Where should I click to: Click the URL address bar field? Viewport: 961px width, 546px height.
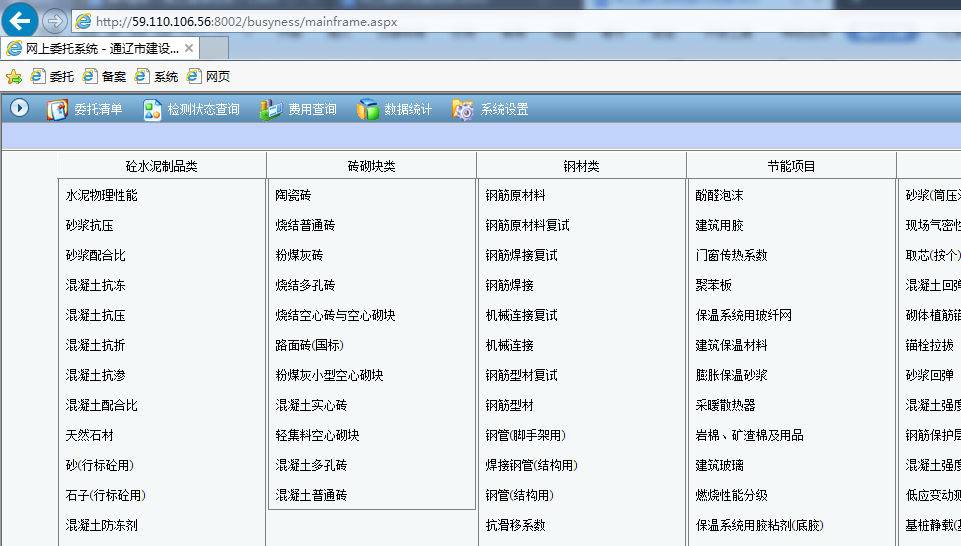pos(400,21)
